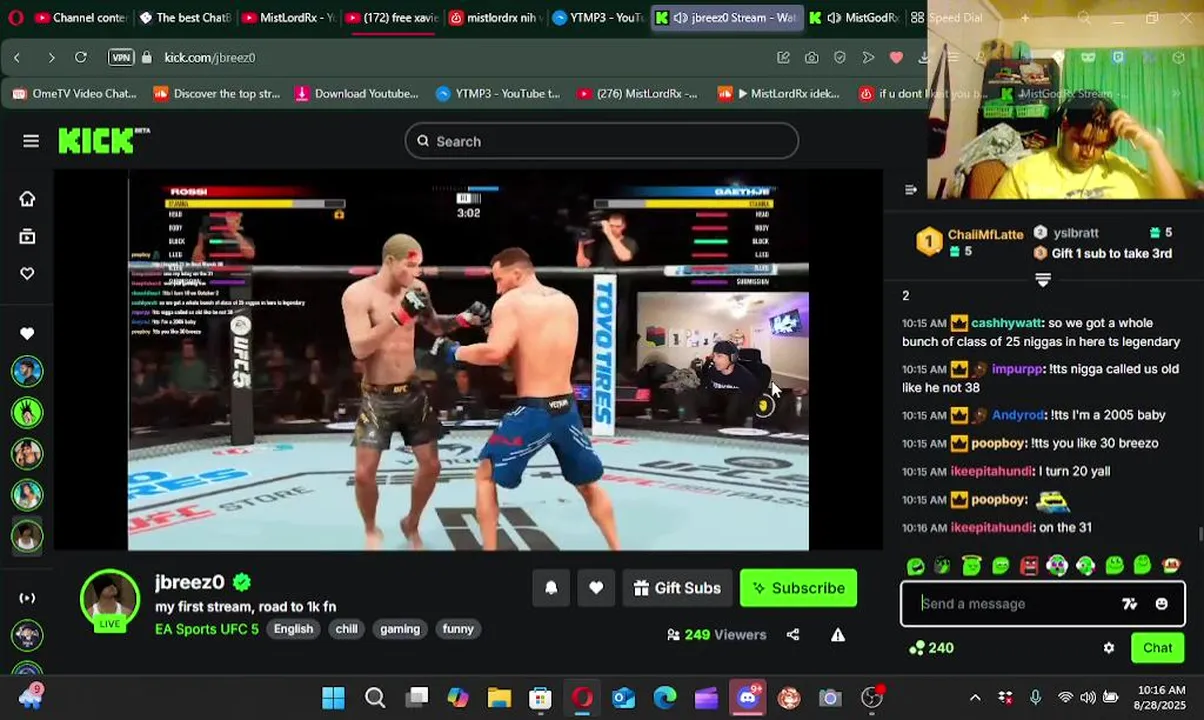Switch to the Channel content tab
Viewport: 1204px width, 720px height.
80,18
